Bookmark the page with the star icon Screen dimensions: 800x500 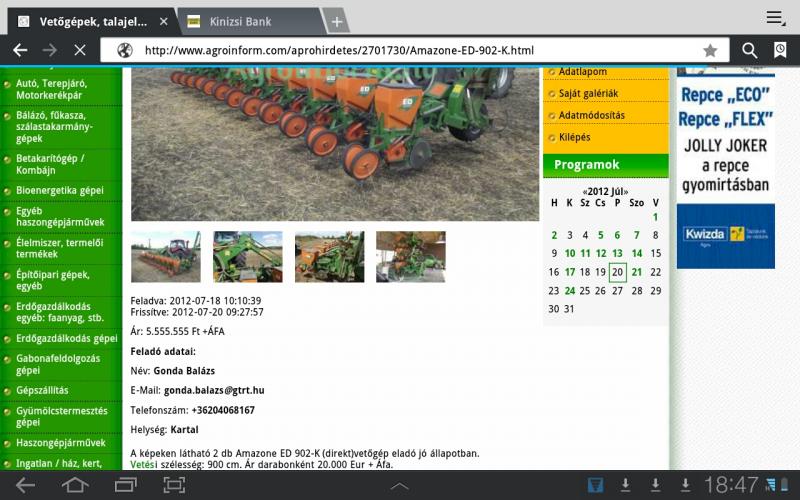coord(710,50)
